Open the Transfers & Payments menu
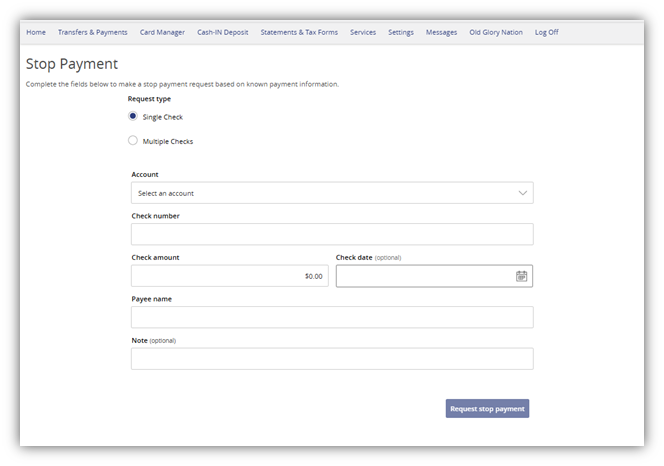This screenshot has width=664, height=466. coord(92,32)
